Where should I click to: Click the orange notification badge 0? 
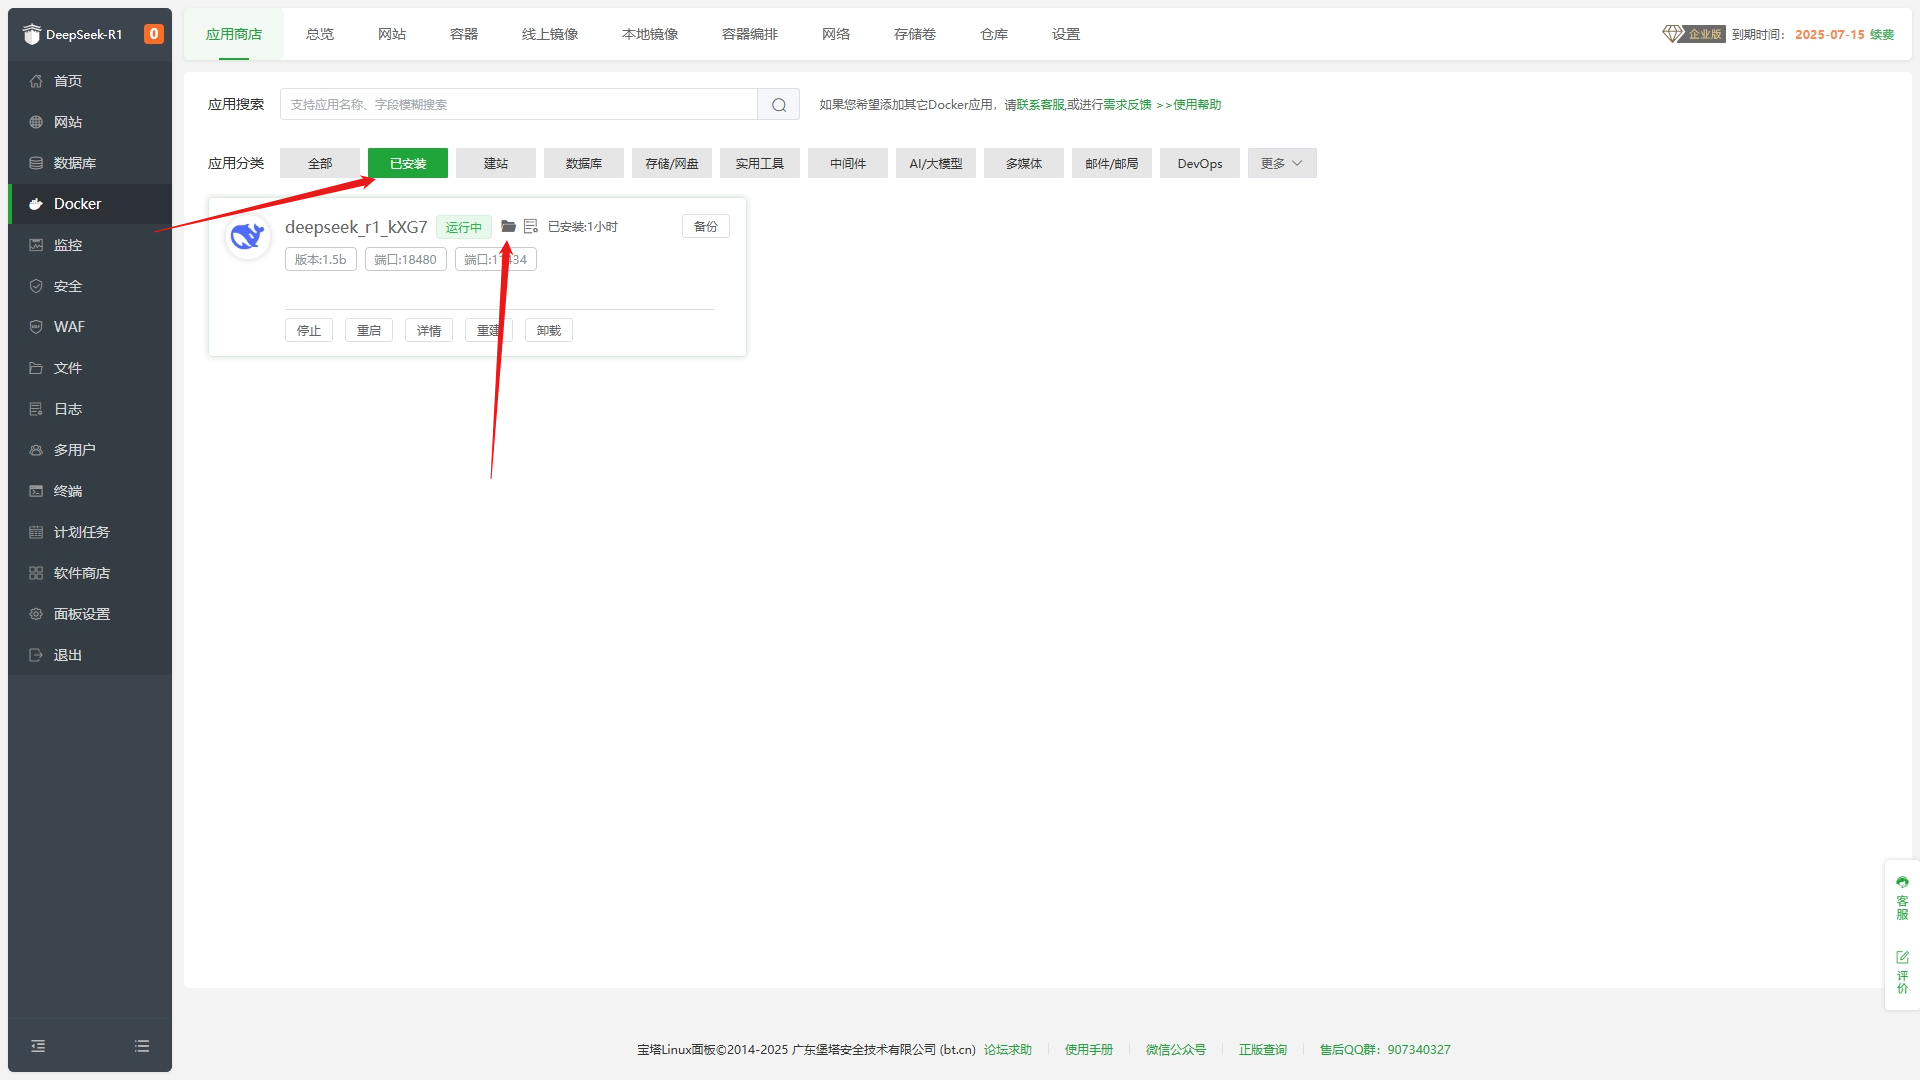[x=154, y=34]
